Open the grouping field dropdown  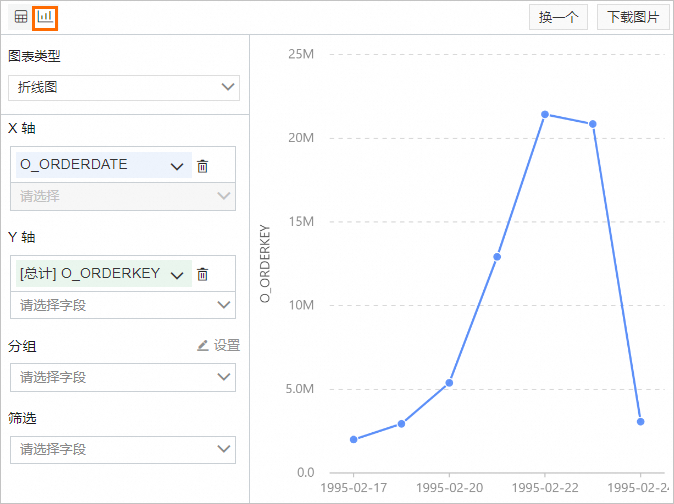(x=124, y=377)
